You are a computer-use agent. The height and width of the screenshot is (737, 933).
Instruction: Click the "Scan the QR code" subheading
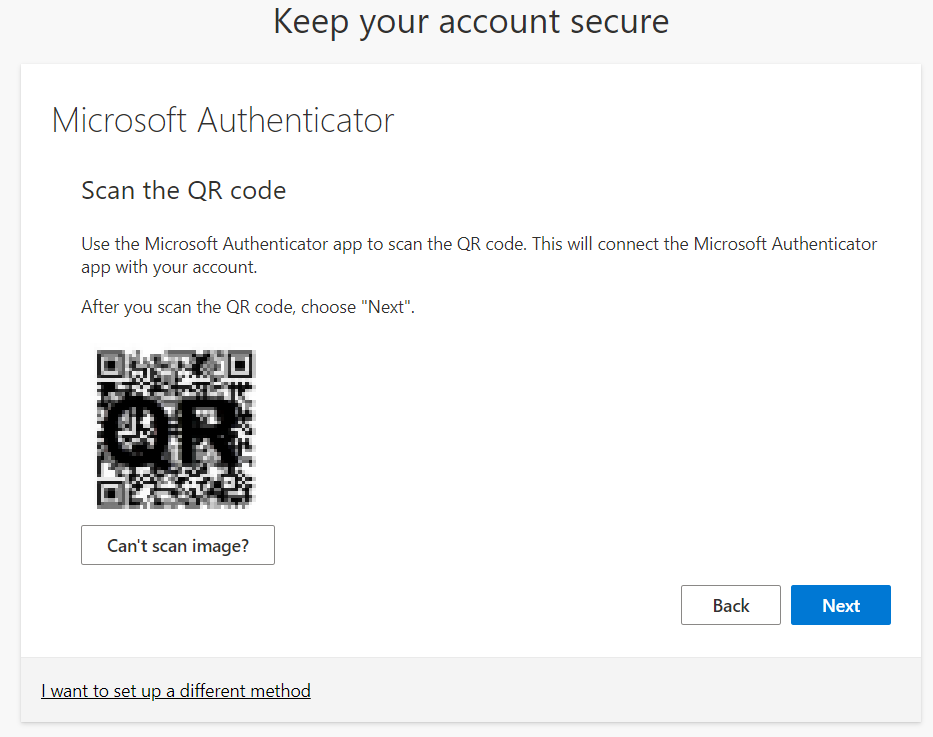[183, 190]
